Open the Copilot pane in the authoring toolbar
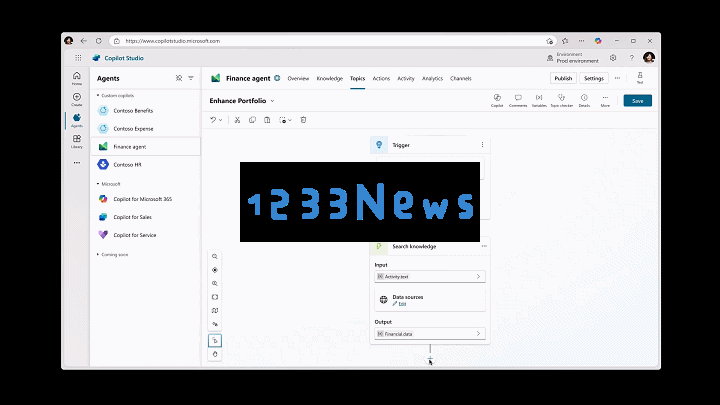 (x=497, y=101)
